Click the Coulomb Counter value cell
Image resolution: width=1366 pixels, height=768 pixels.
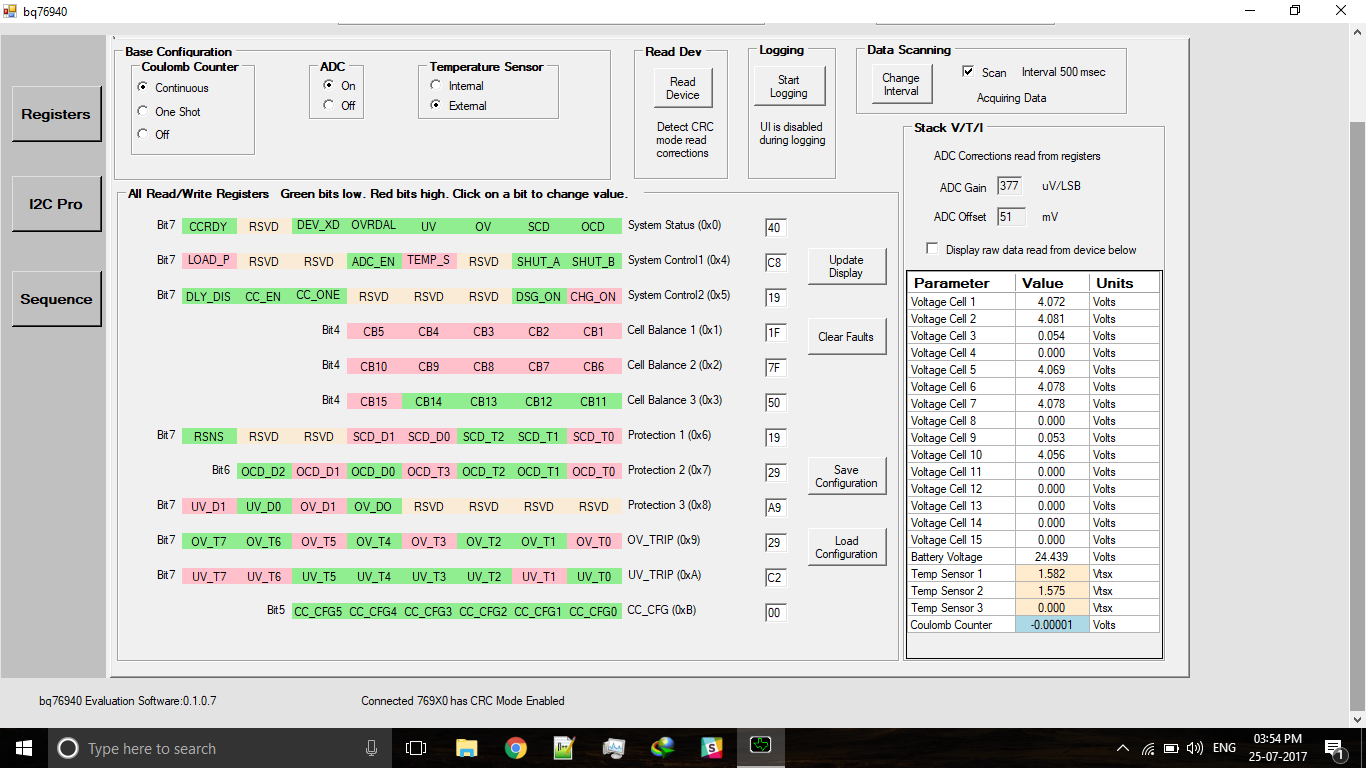(x=1052, y=625)
